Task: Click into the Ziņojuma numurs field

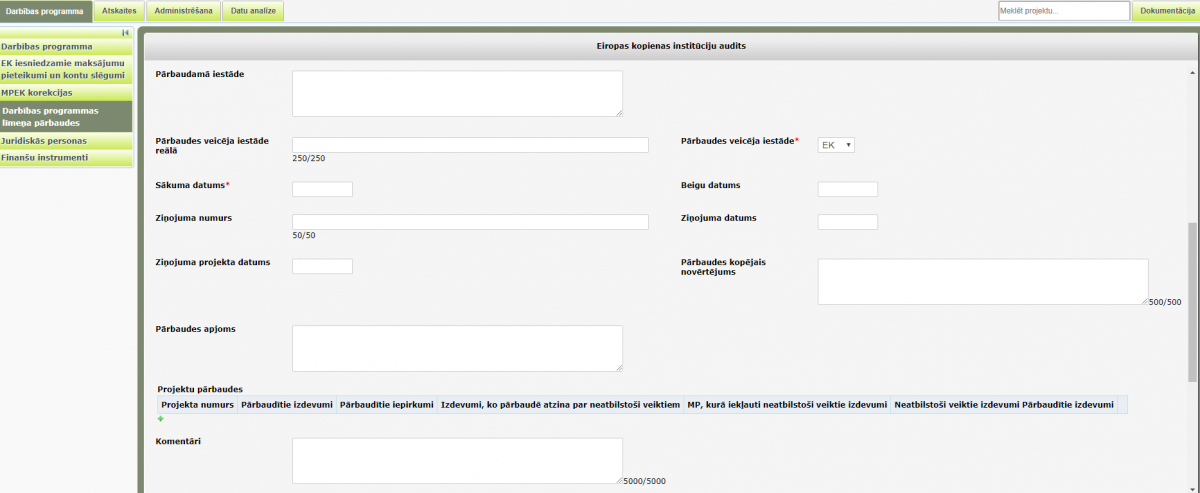Action: click(x=470, y=222)
